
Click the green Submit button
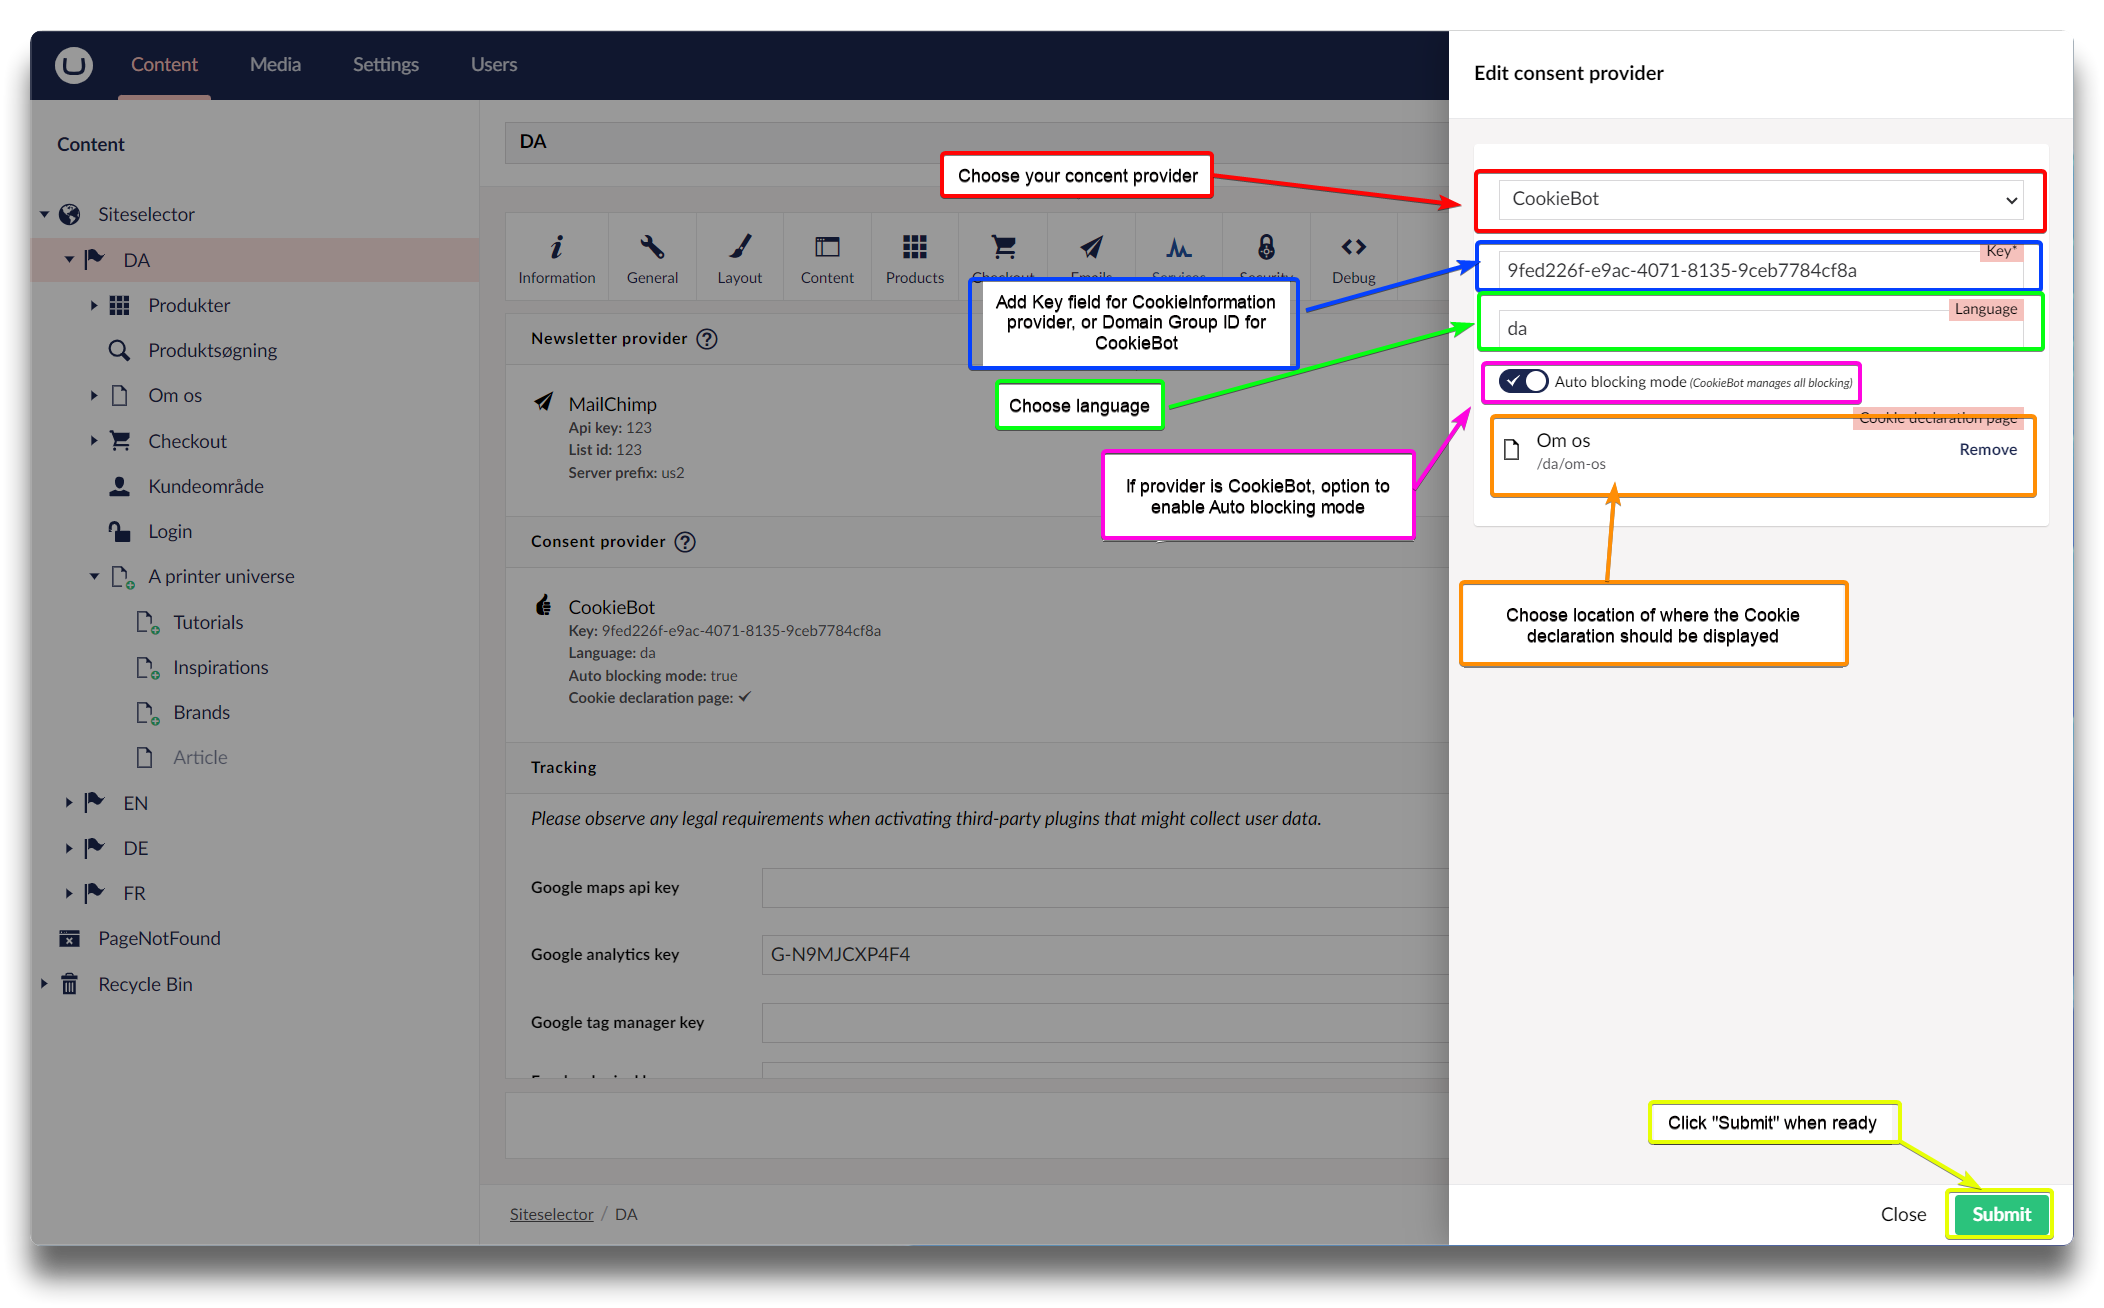coord(2000,1214)
